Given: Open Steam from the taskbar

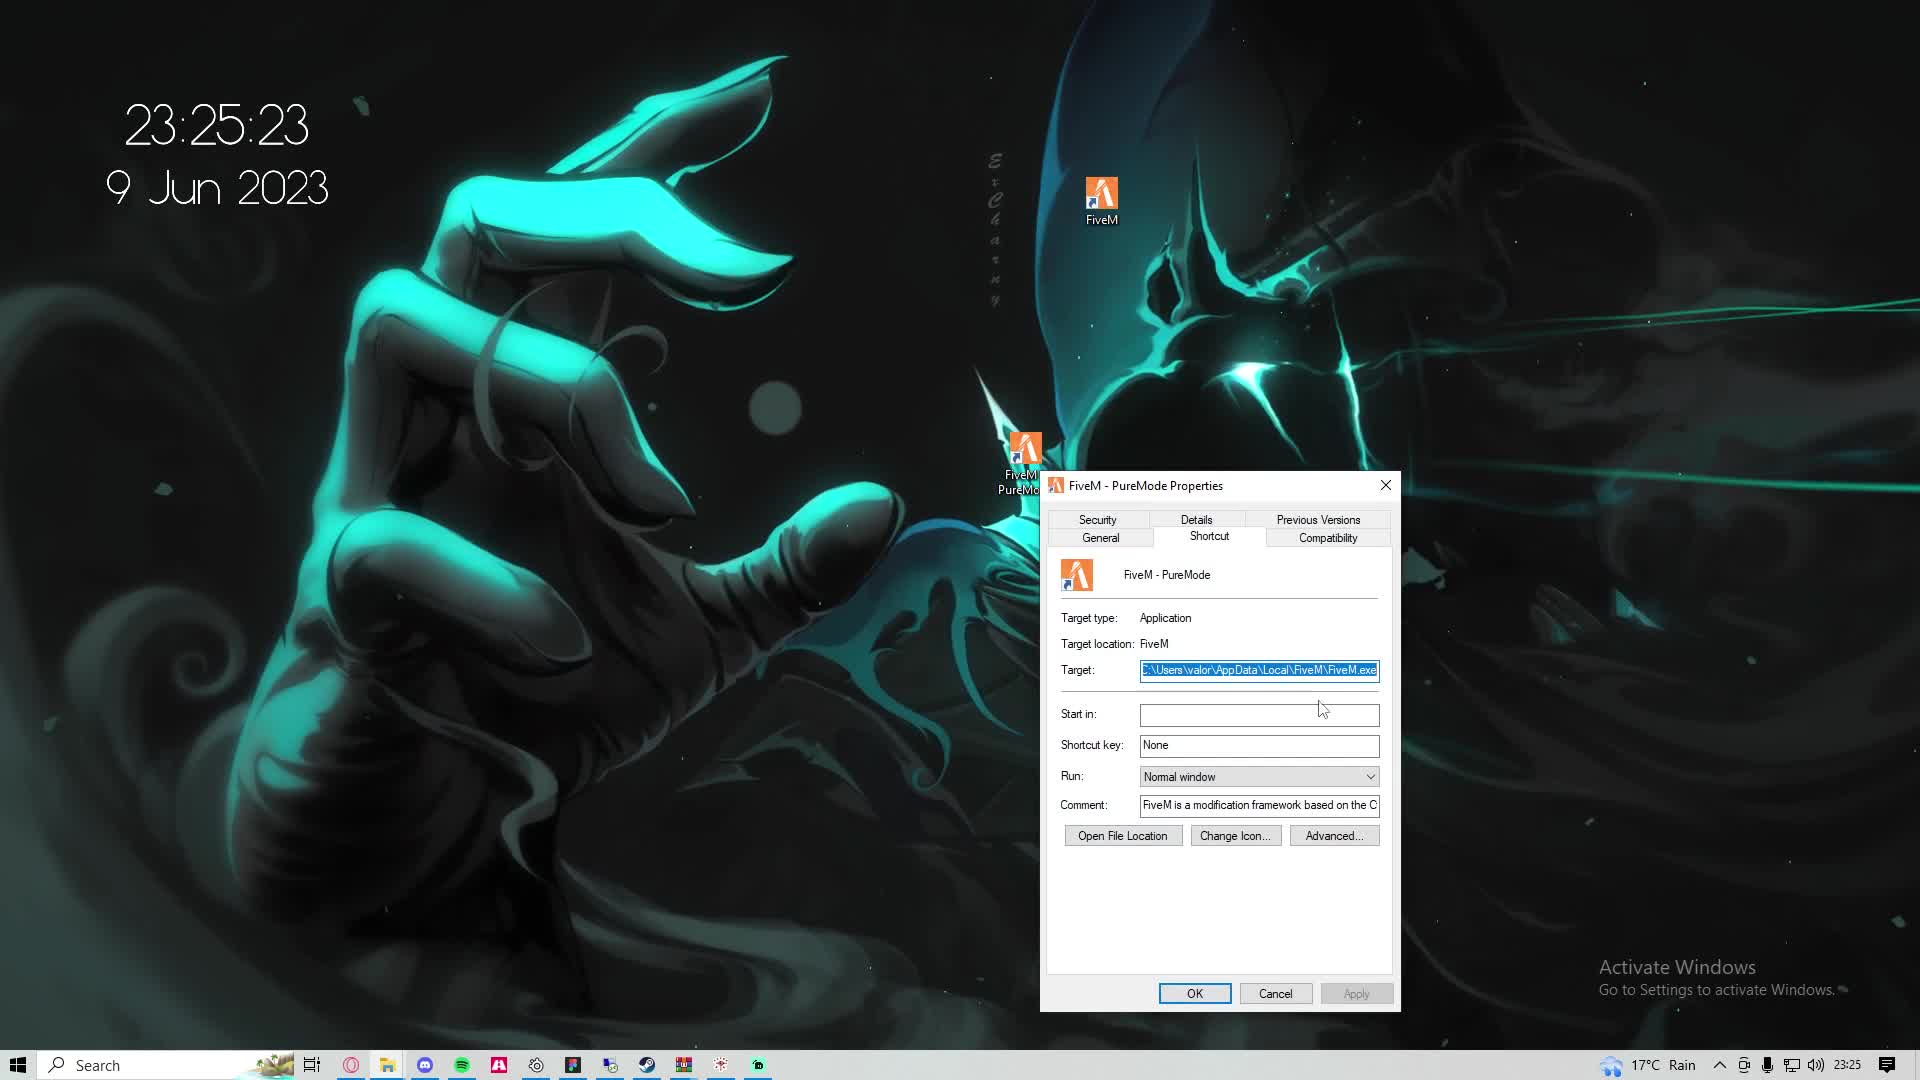Looking at the screenshot, I should pyautogui.click(x=647, y=1065).
